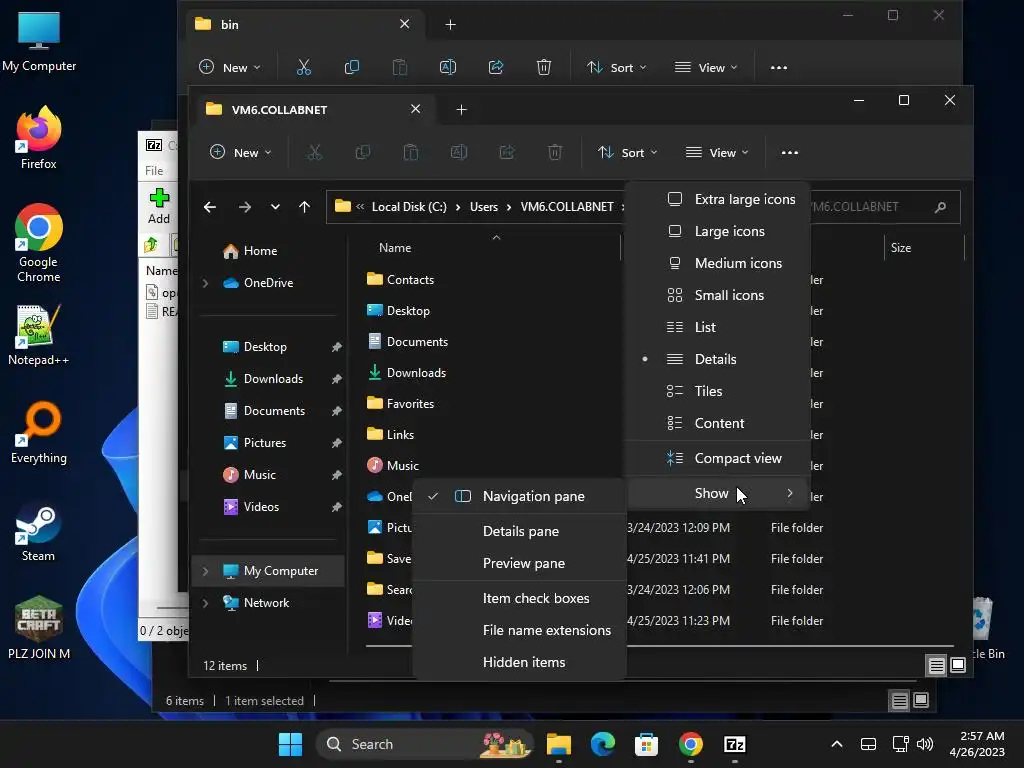Image resolution: width=1024 pixels, height=768 pixels.
Task: Choose Content view
Action: pos(718,423)
